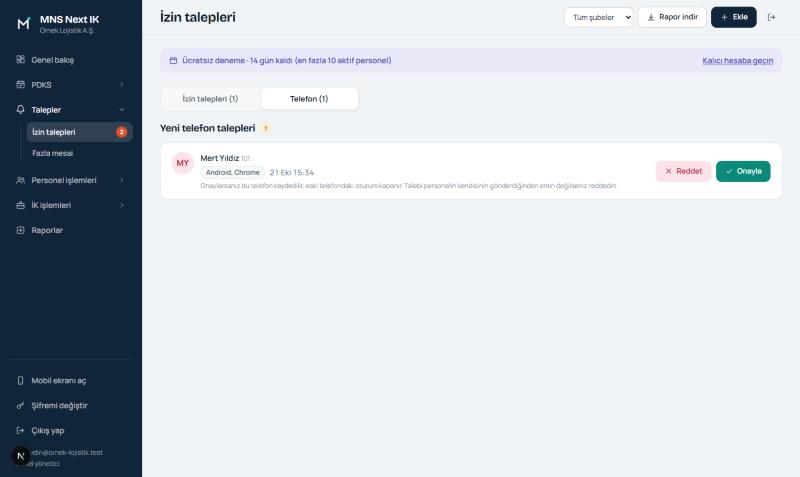Click Şifremi değiştir label
The width and height of the screenshot is (800, 477).
point(59,406)
